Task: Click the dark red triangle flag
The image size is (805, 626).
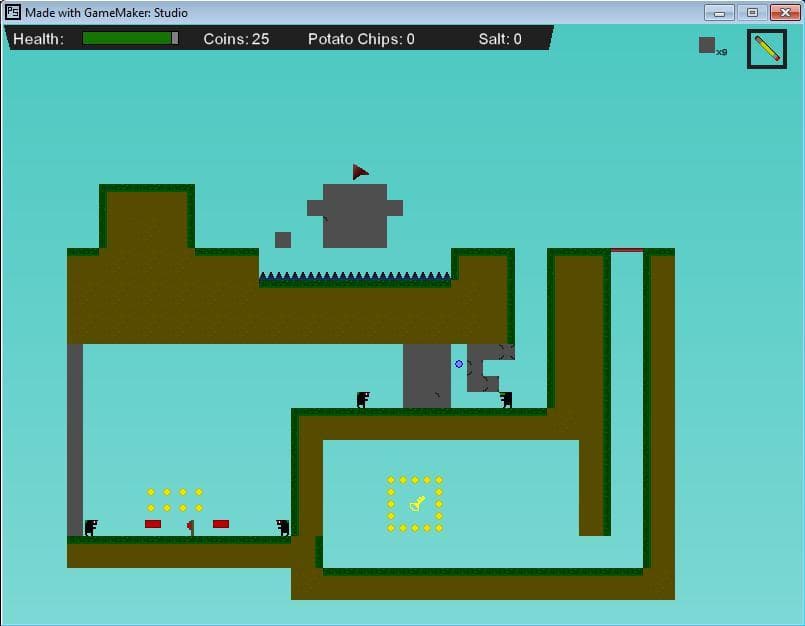Action: [360, 172]
